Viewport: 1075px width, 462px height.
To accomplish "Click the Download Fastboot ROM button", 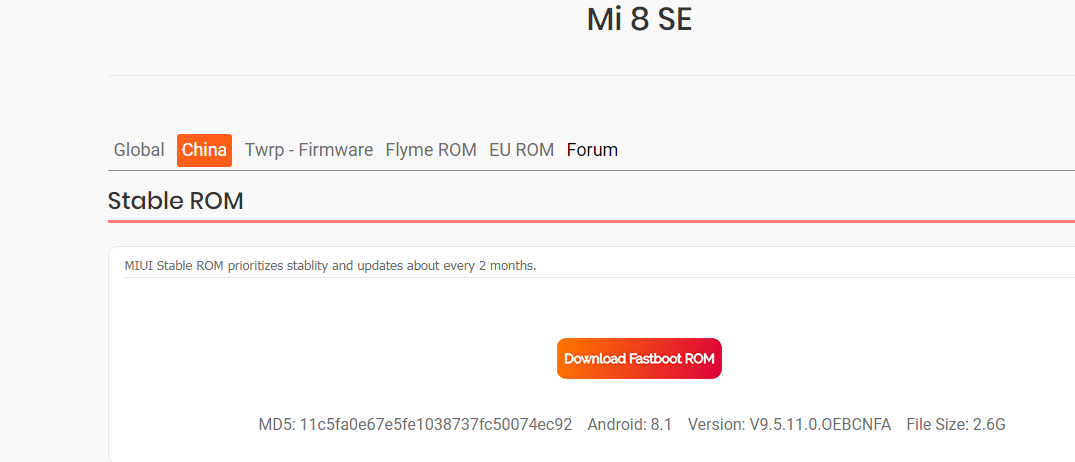I will [639, 359].
